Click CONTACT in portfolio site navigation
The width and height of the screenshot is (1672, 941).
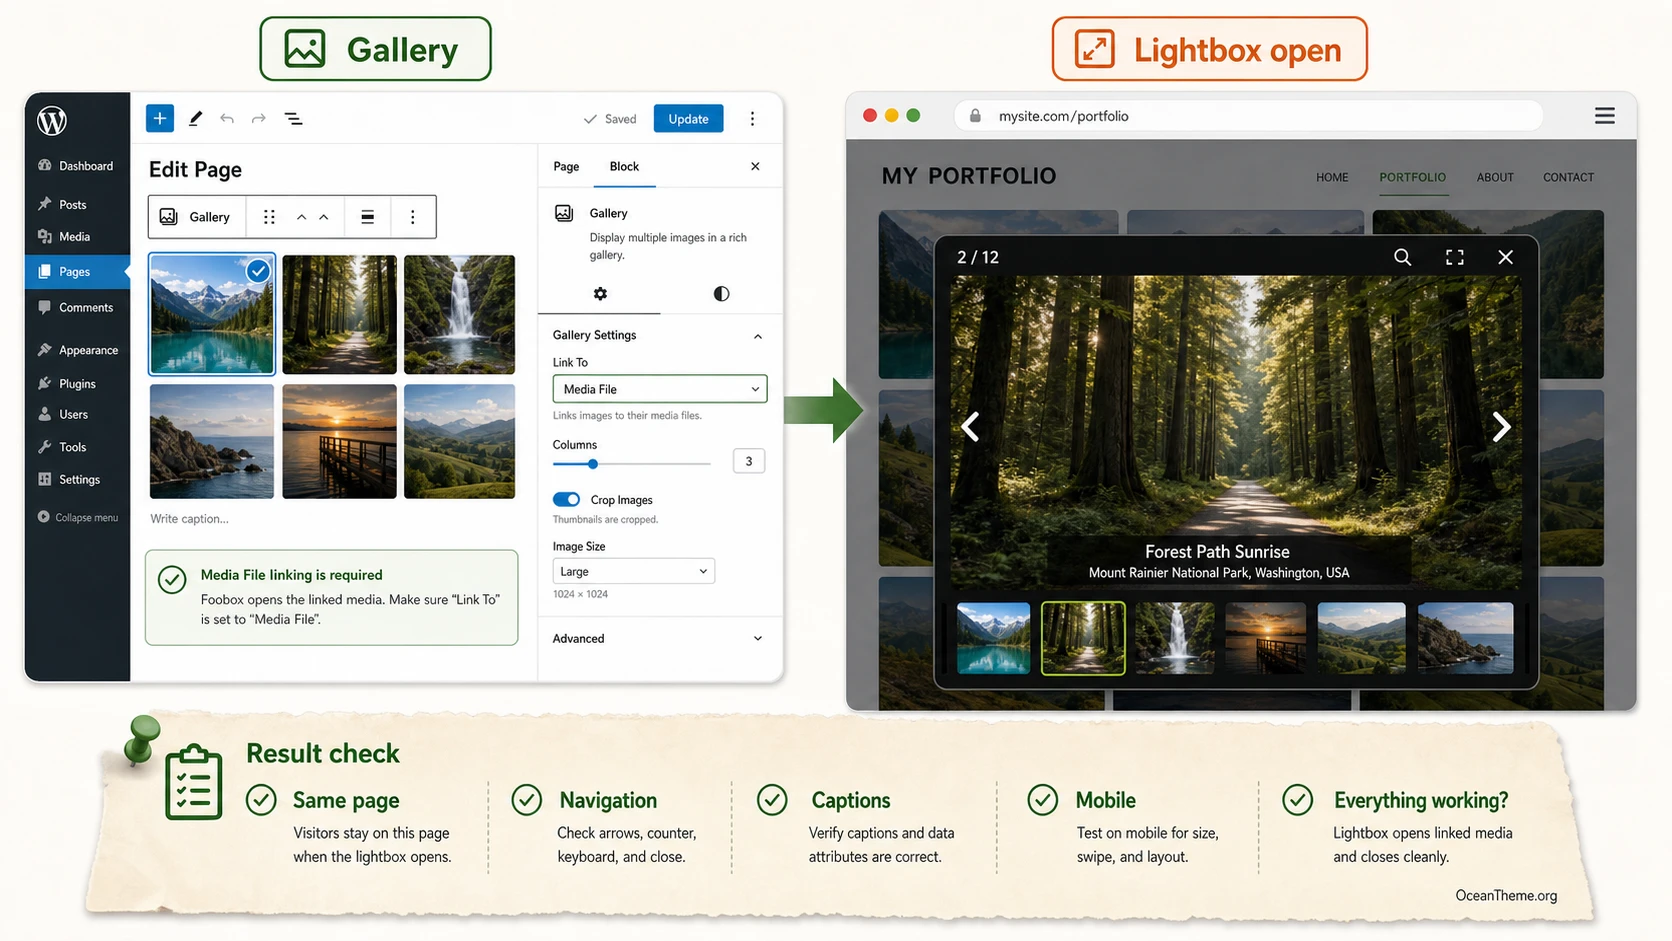tap(1568, 177)
